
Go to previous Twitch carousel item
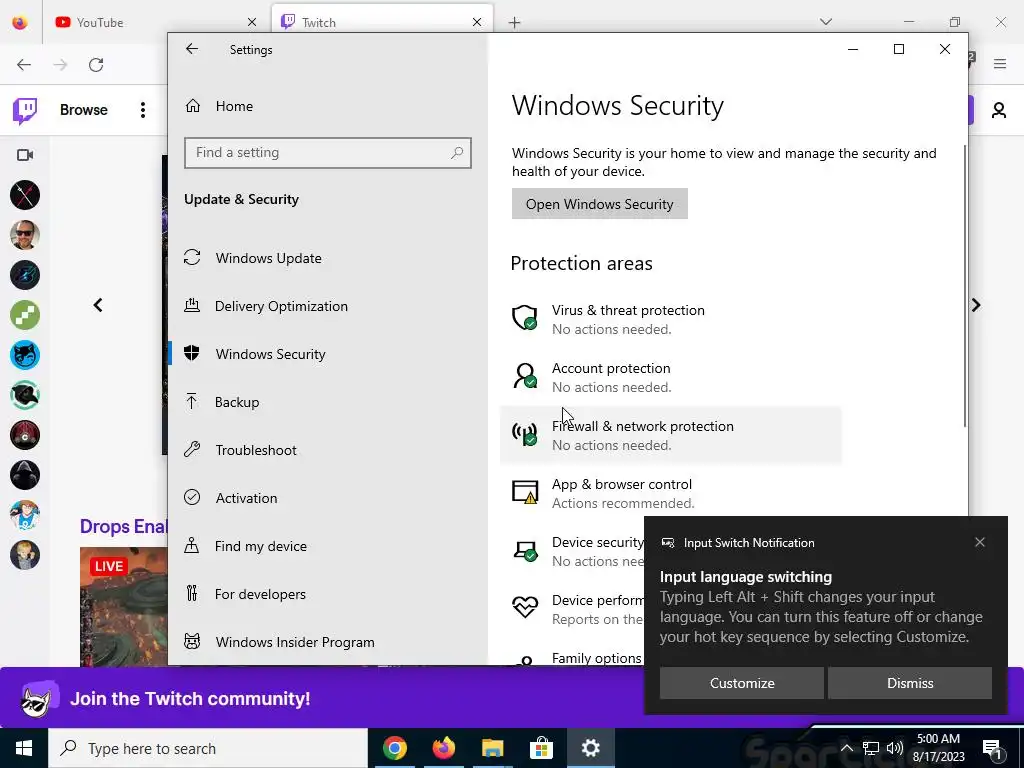coord(98,305)
